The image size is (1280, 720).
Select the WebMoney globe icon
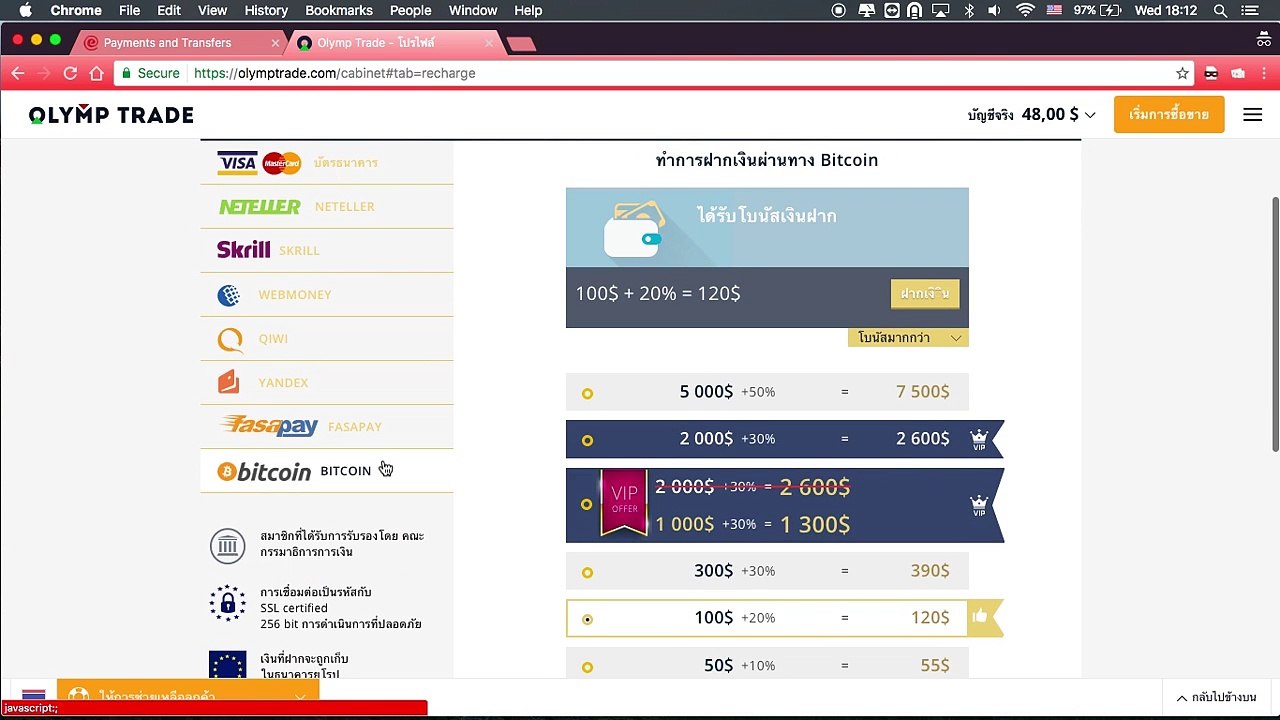click(x=229, y=295)
